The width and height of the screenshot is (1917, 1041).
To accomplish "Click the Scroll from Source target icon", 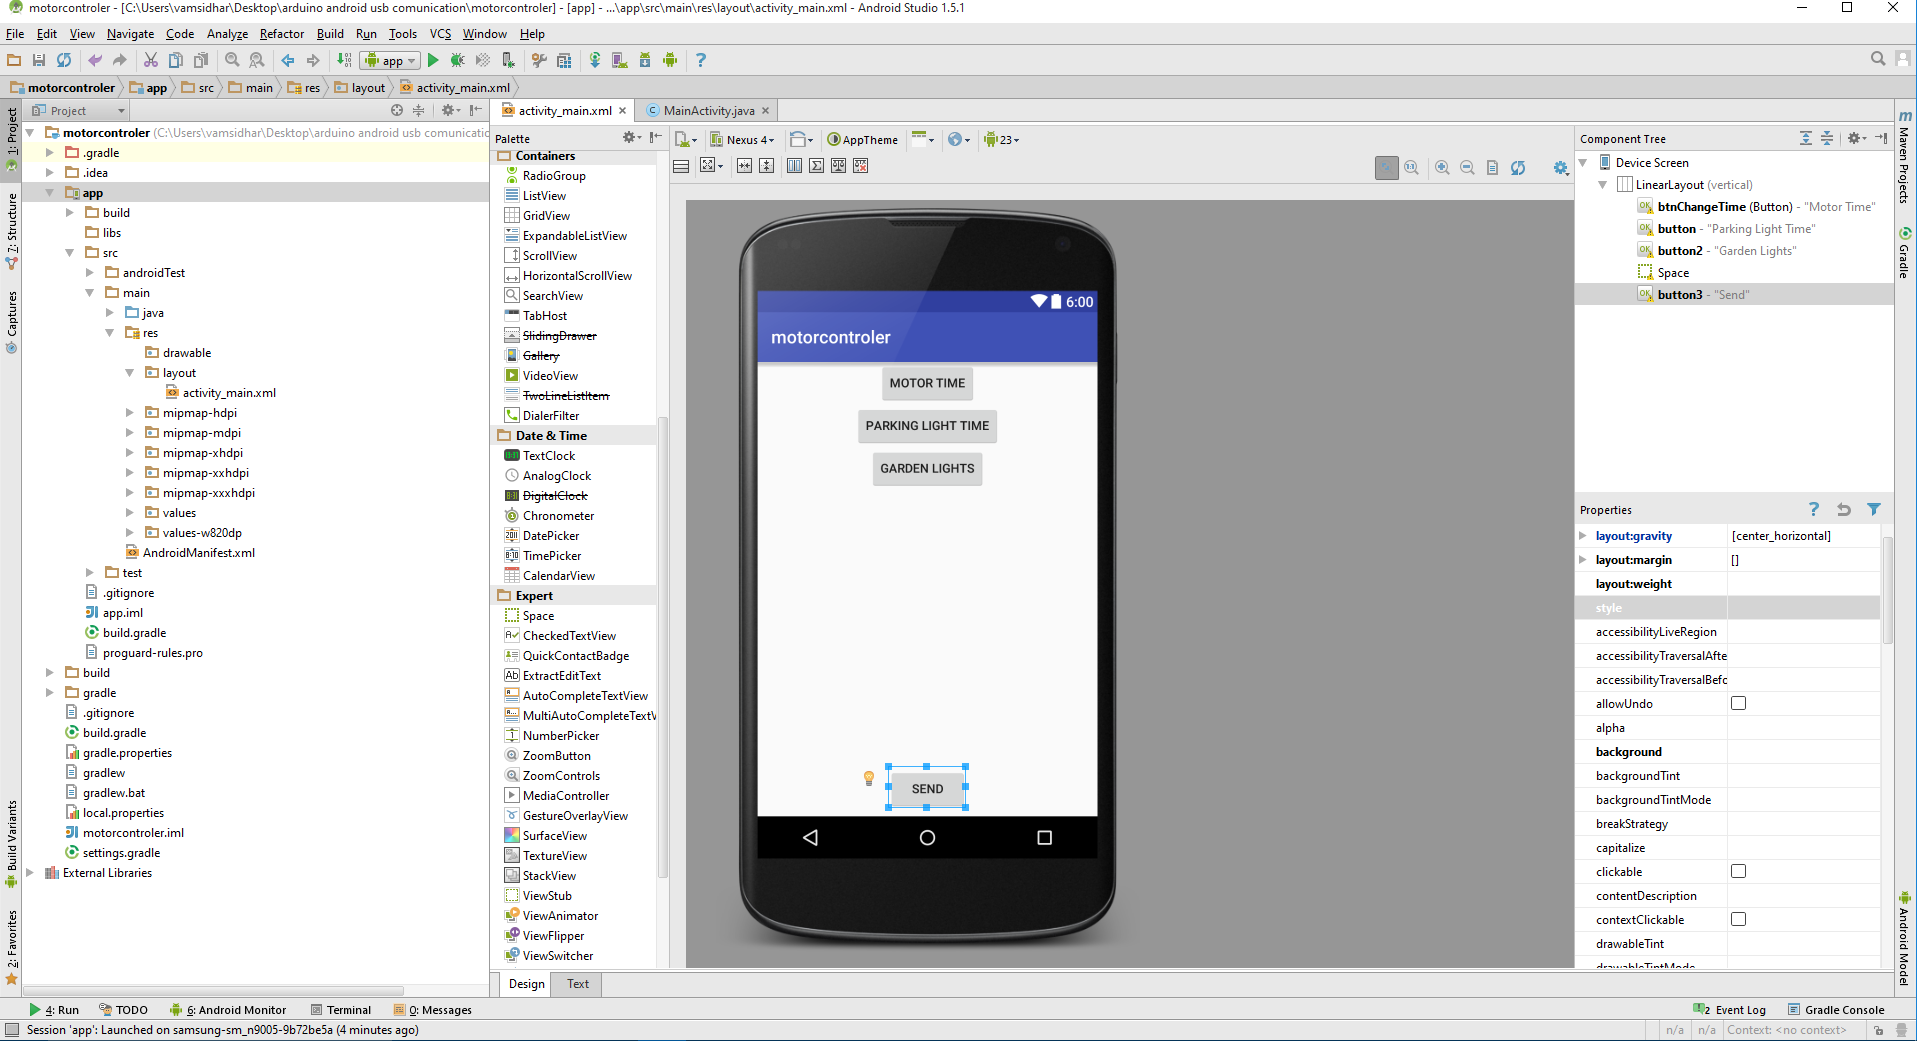I will coord(397,110).
